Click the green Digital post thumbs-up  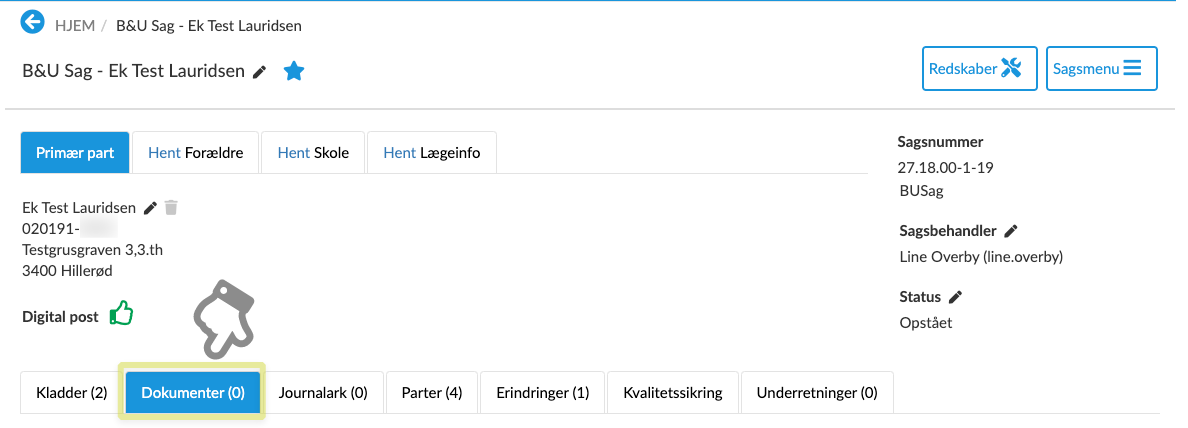click(x=121, y=314)
